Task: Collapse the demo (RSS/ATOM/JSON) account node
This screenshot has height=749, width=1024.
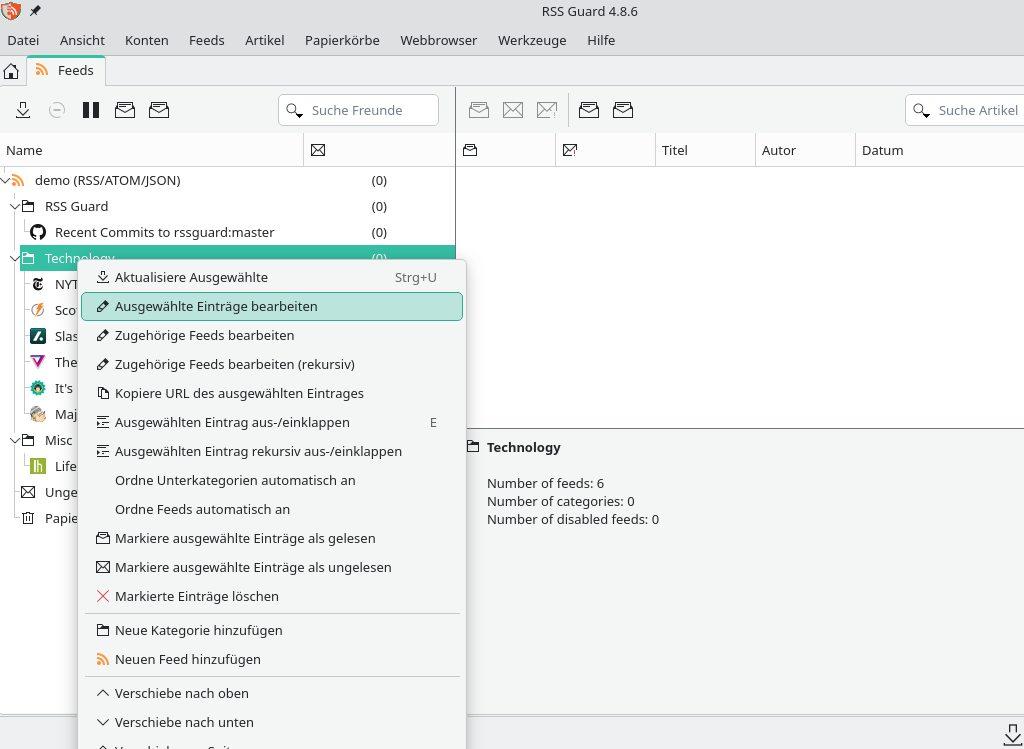Action: pyautogui.click(x=5, y=180)
